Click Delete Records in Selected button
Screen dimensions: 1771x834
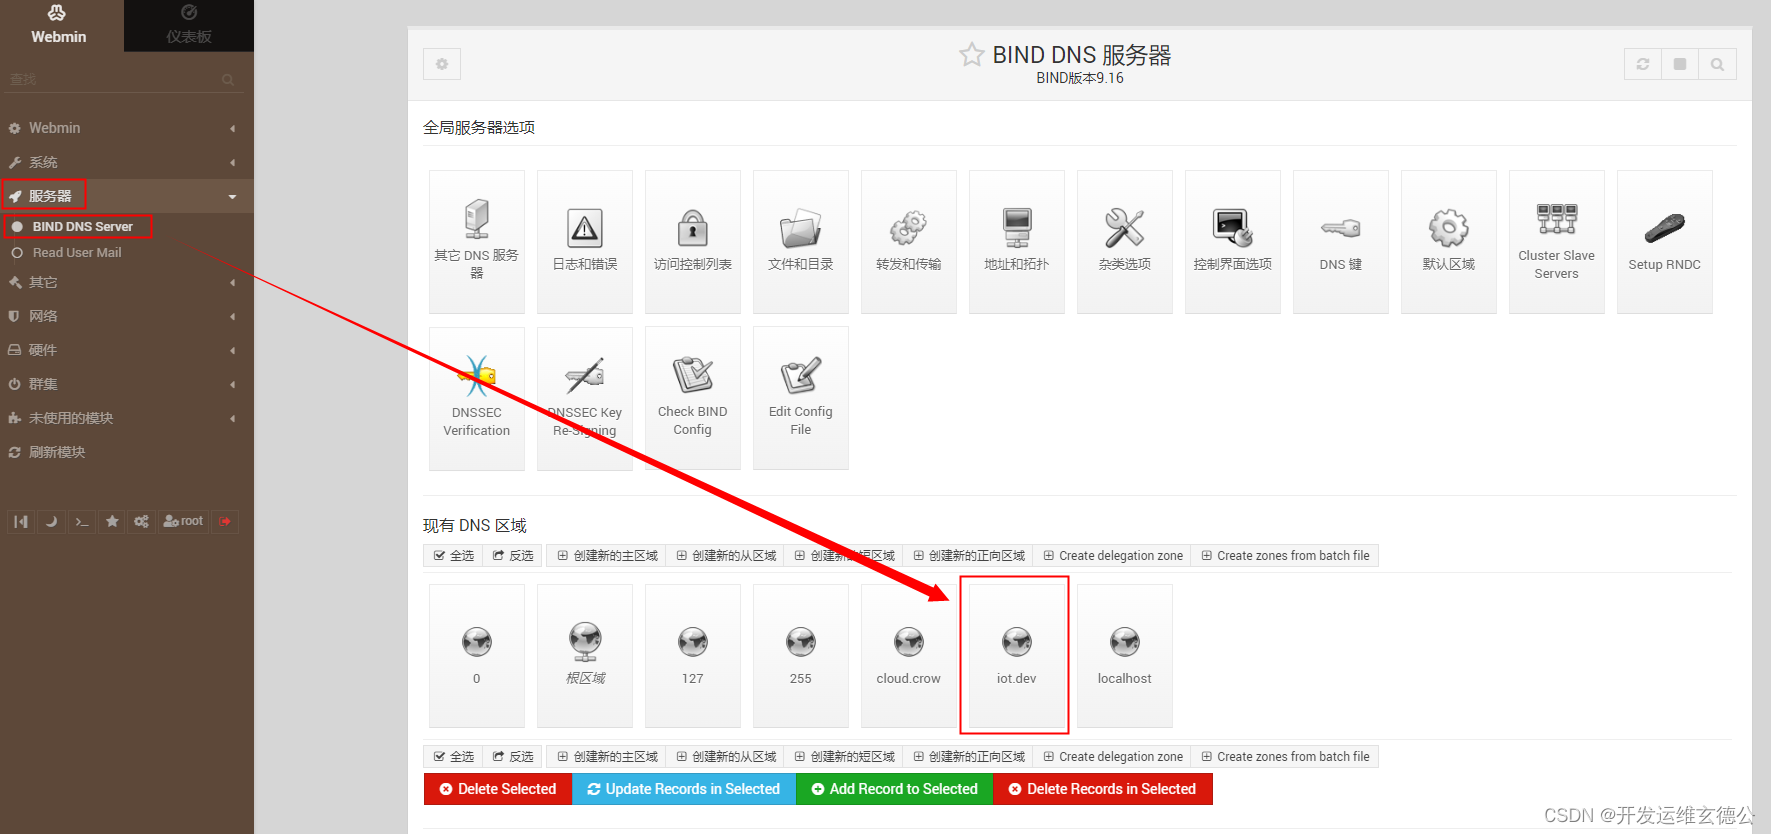pyautogui.click(x=1103, y=789)
